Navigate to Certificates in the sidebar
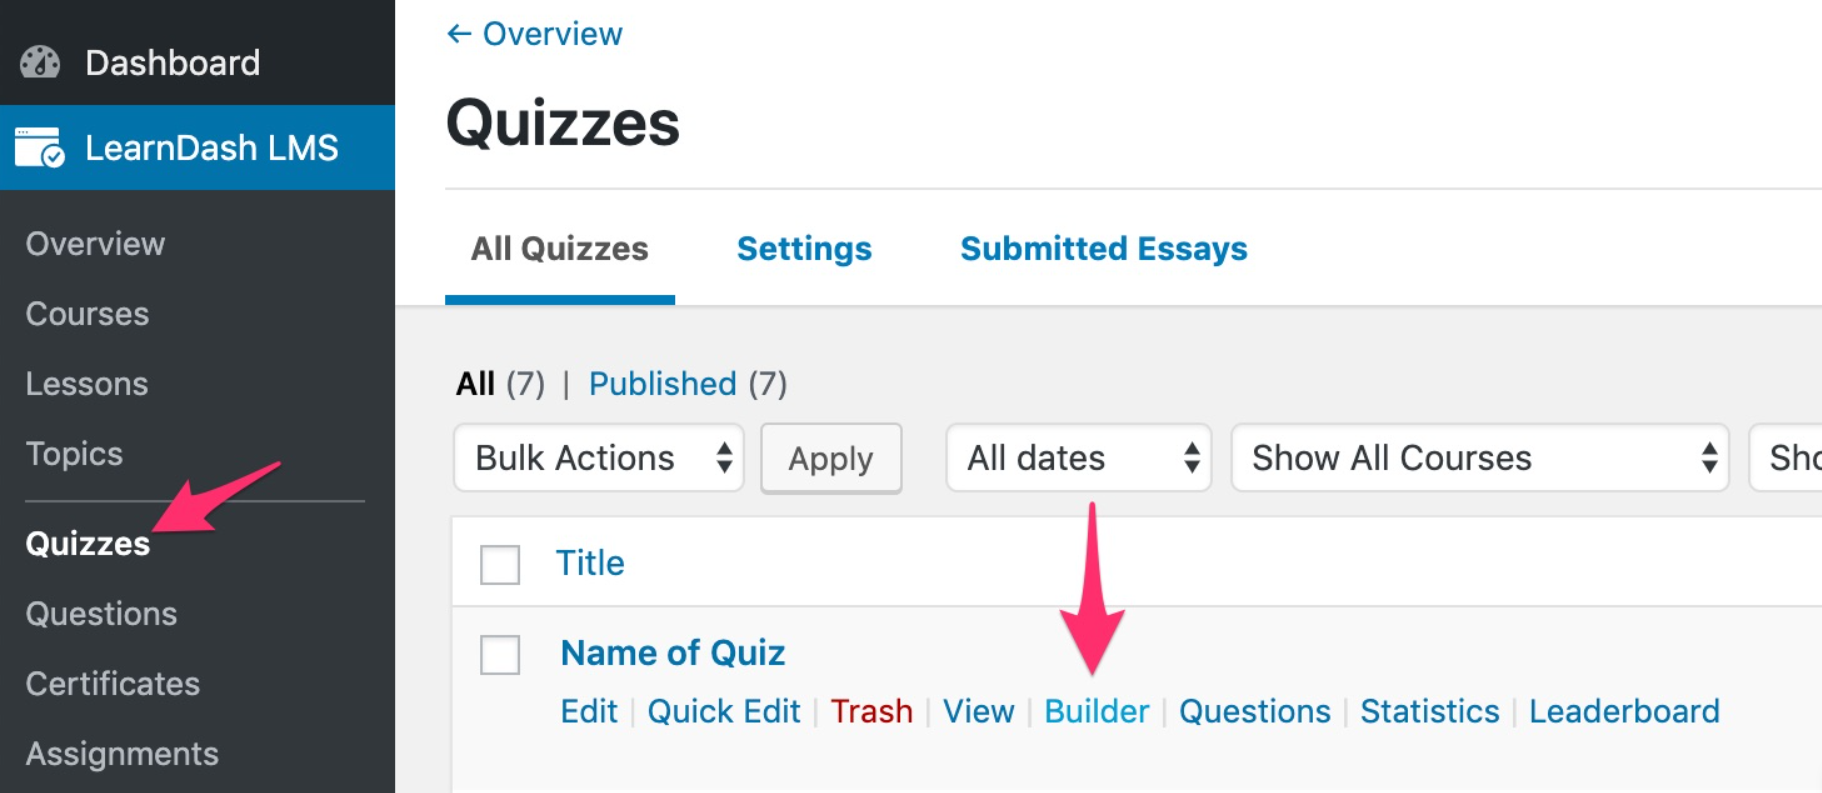1822x793 pixels. pyautogui.click(x=112, y=683)
